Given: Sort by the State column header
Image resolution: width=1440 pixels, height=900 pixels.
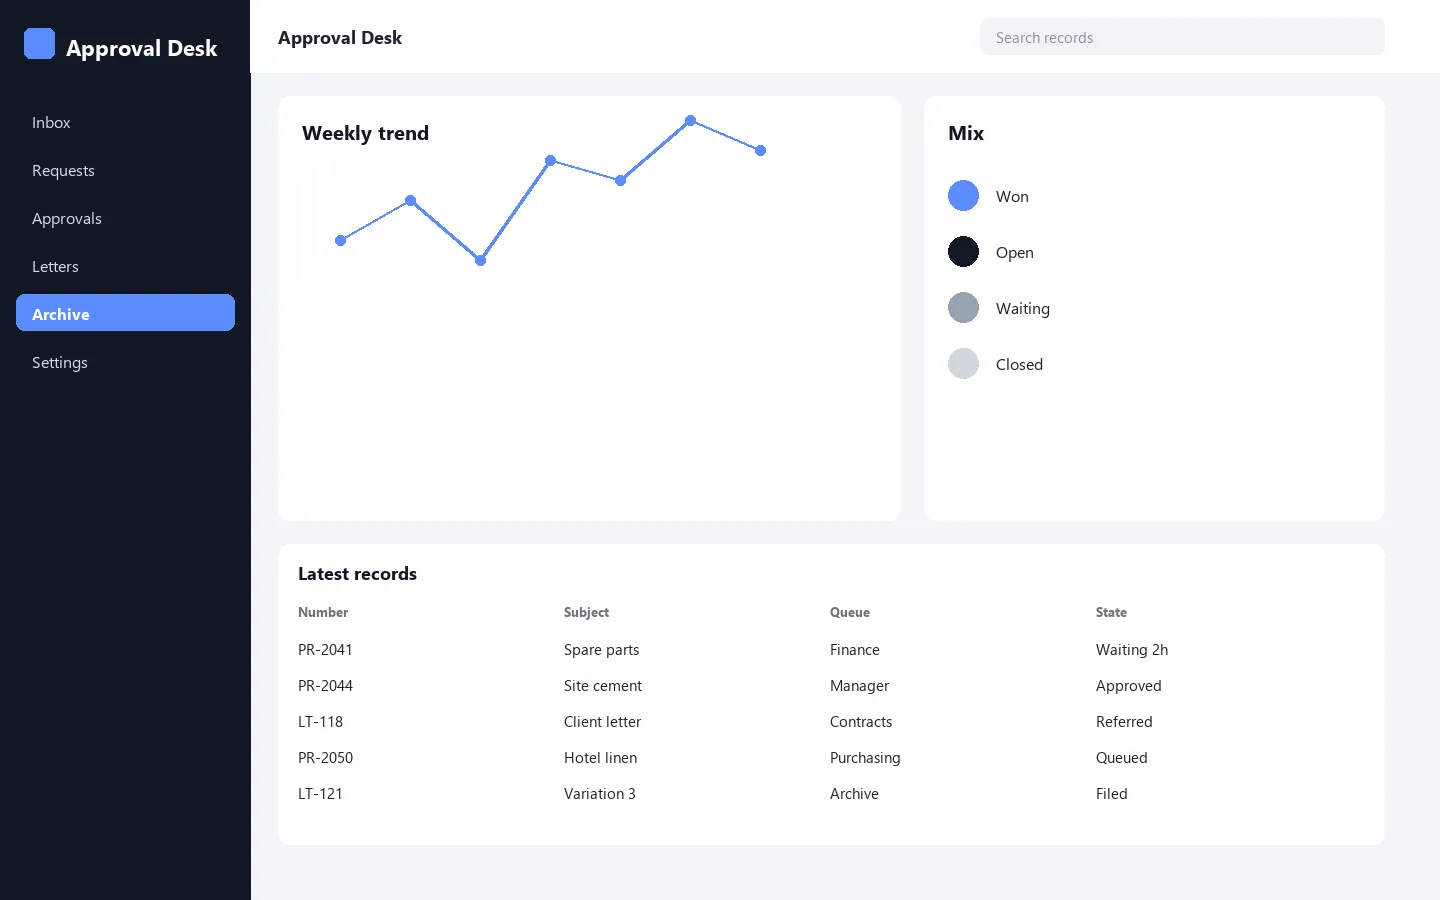Looking at the screenshot, I should click(x=1111, y=612).
